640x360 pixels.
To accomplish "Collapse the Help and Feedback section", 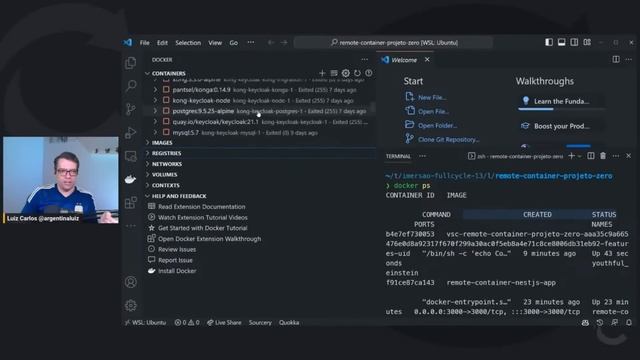I will (x=147, y=196).
